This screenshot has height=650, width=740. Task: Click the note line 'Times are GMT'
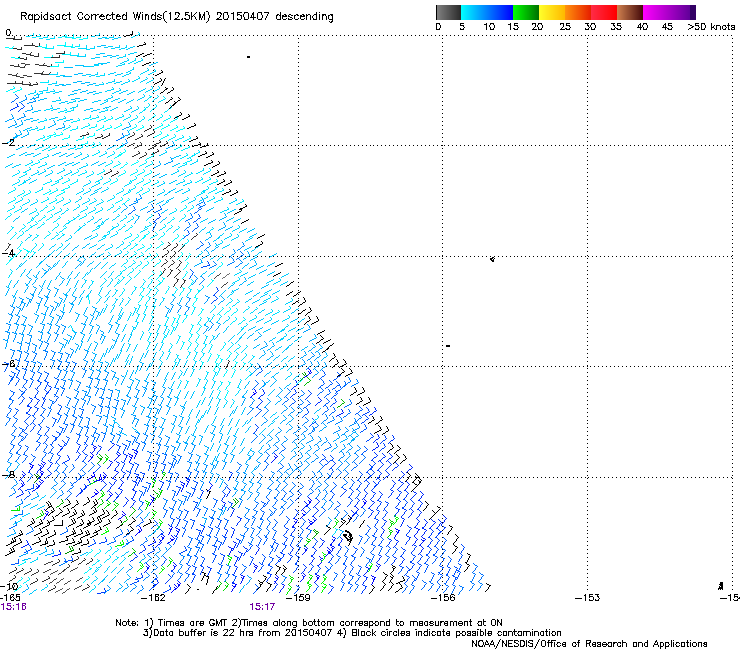tap(193, 623)
